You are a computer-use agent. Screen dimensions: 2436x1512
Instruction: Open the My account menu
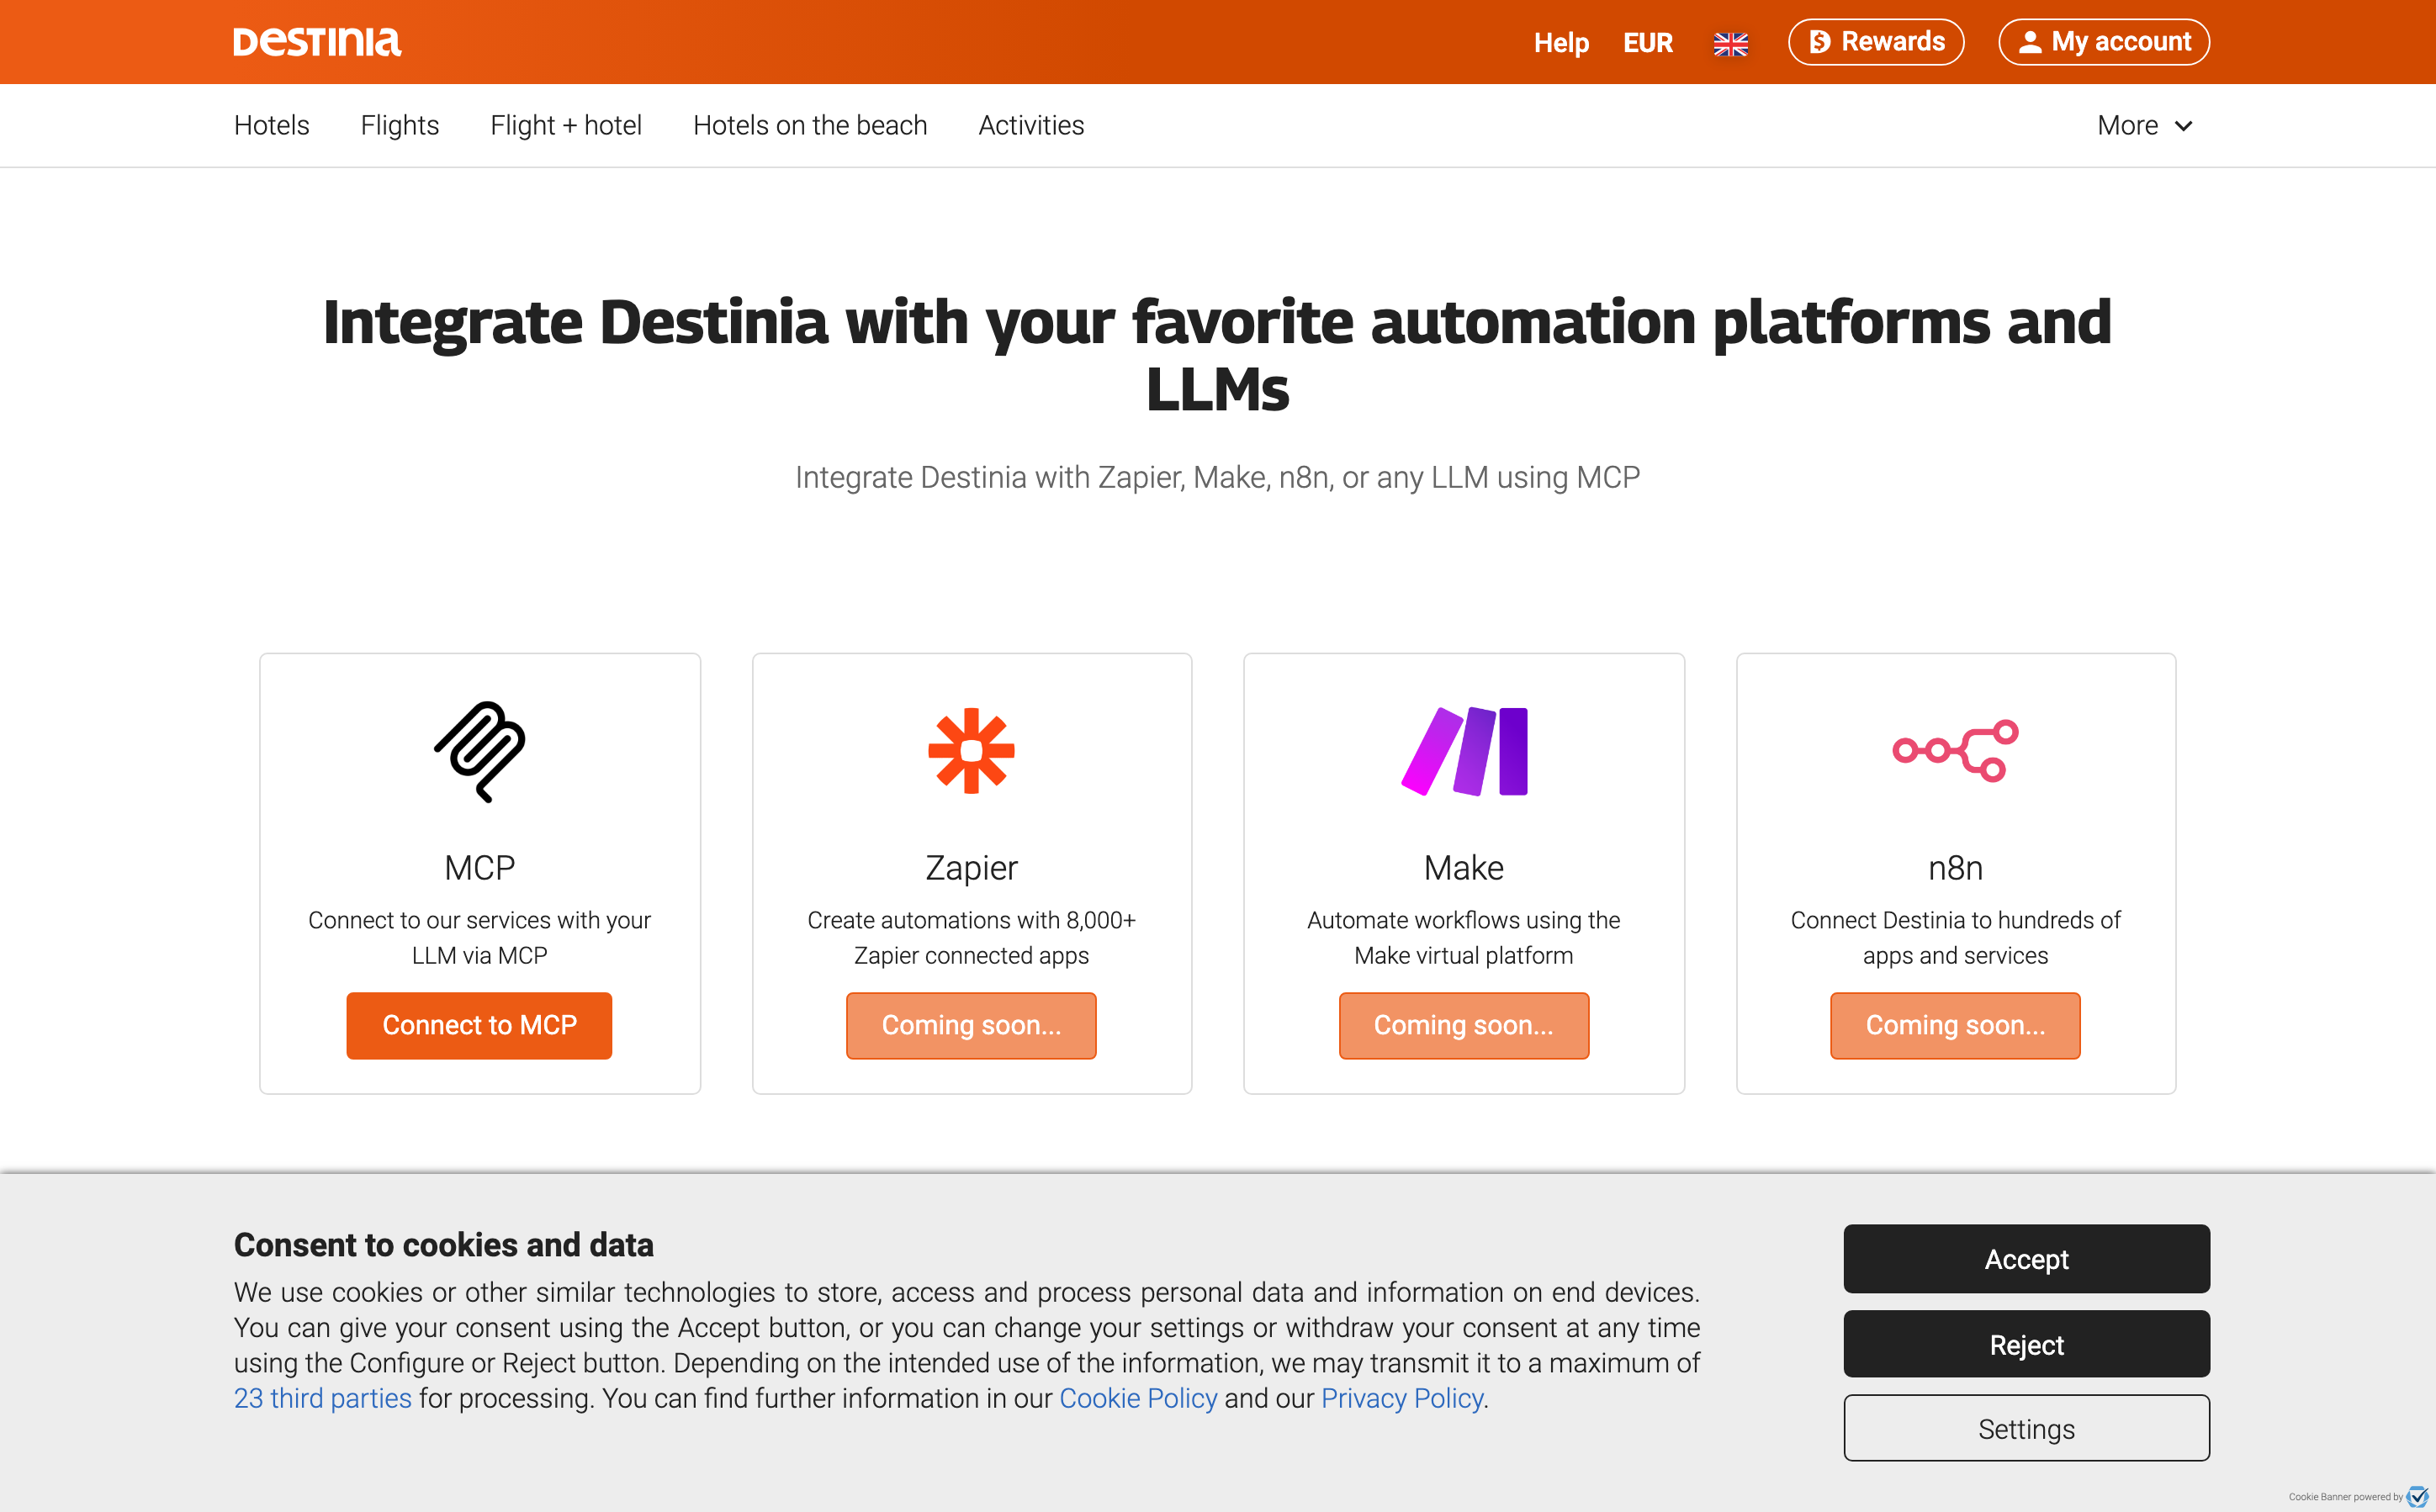pyautogui.click(x=2104, y=42)
